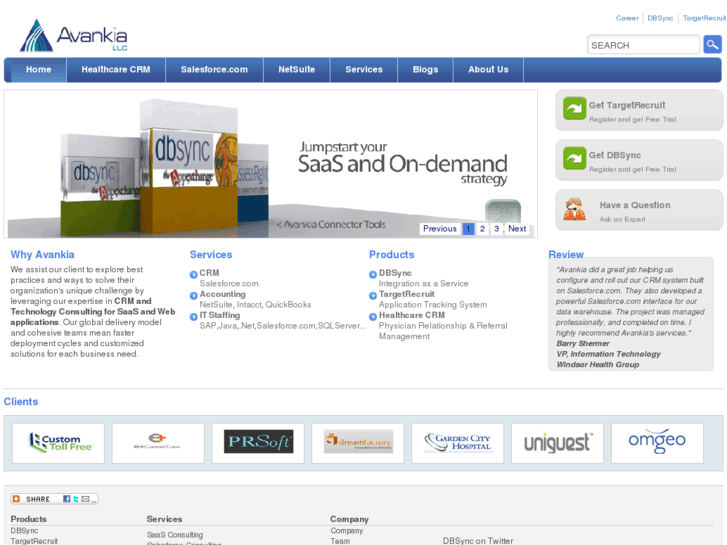
Task: Click the Why Avankia heading
Action: pos(42,255)
